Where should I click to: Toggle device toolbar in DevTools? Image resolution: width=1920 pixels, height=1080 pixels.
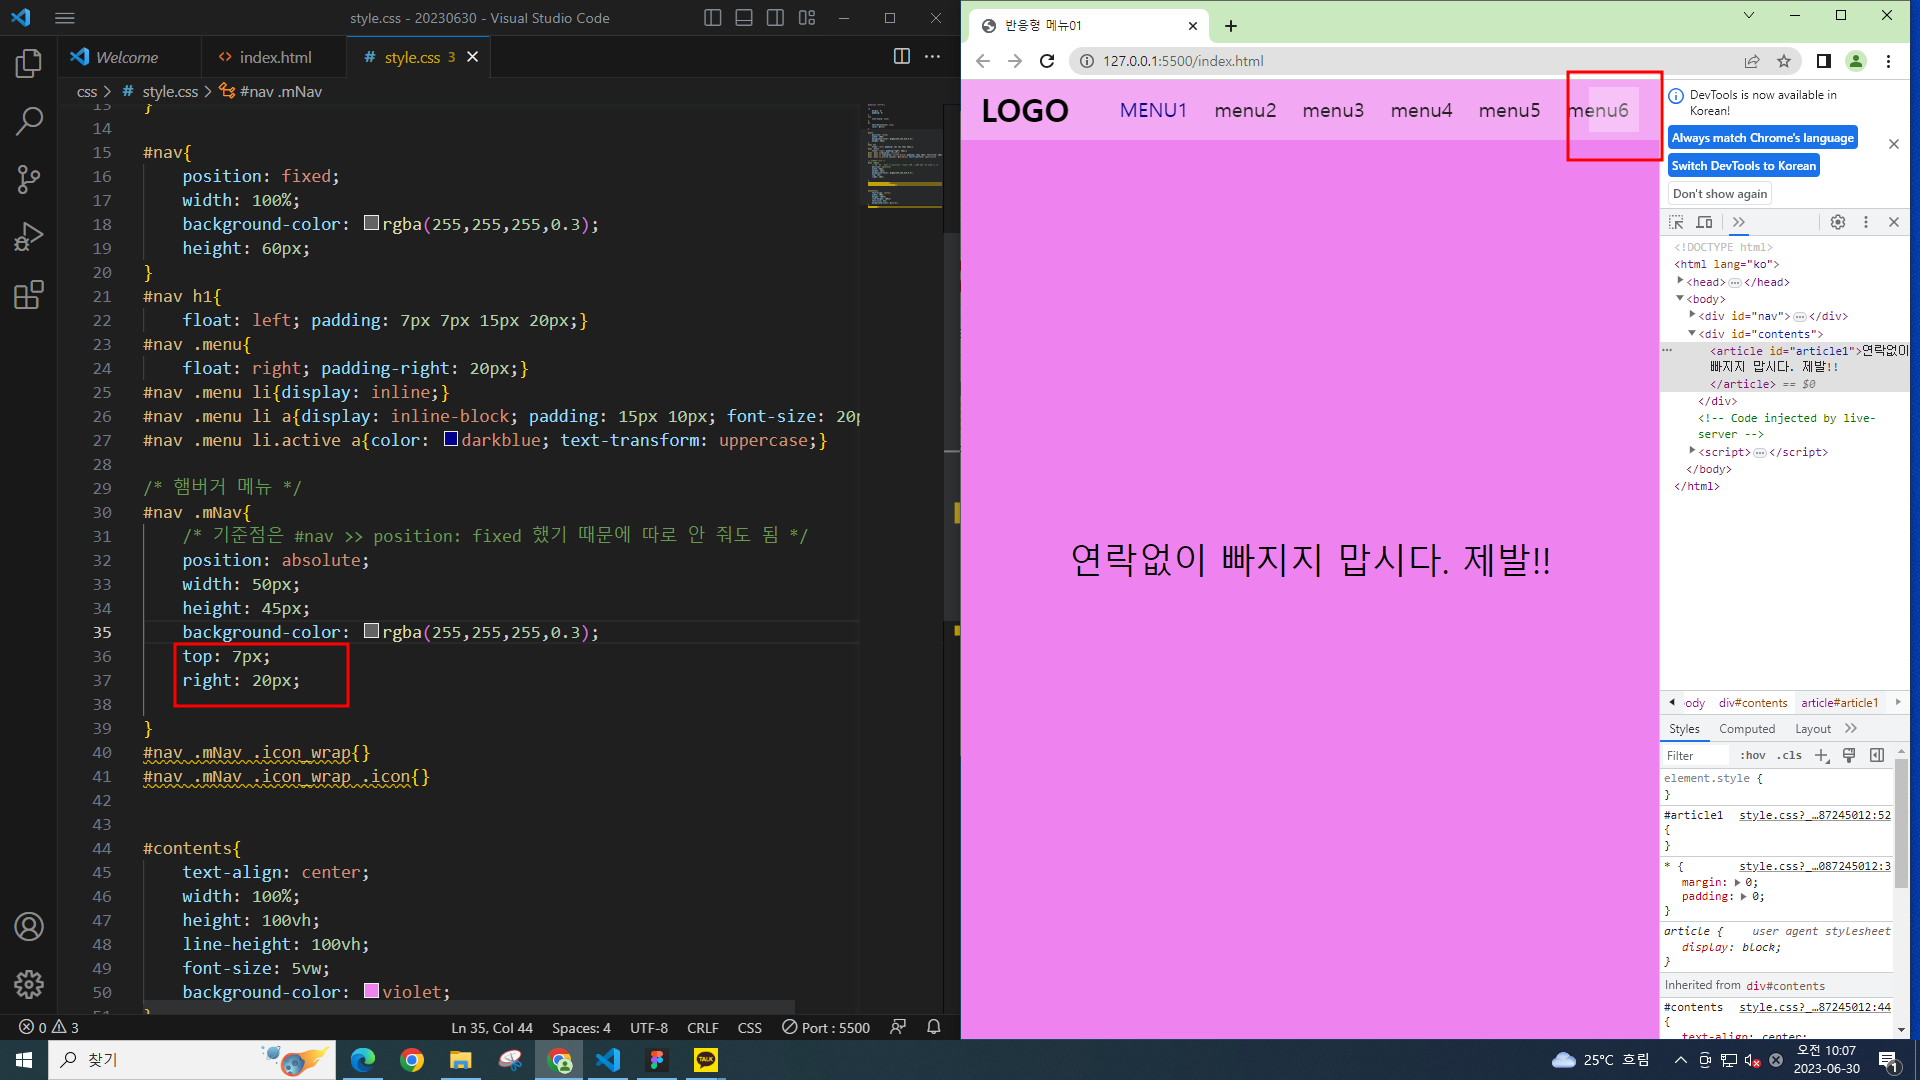tap(1705, 222)
